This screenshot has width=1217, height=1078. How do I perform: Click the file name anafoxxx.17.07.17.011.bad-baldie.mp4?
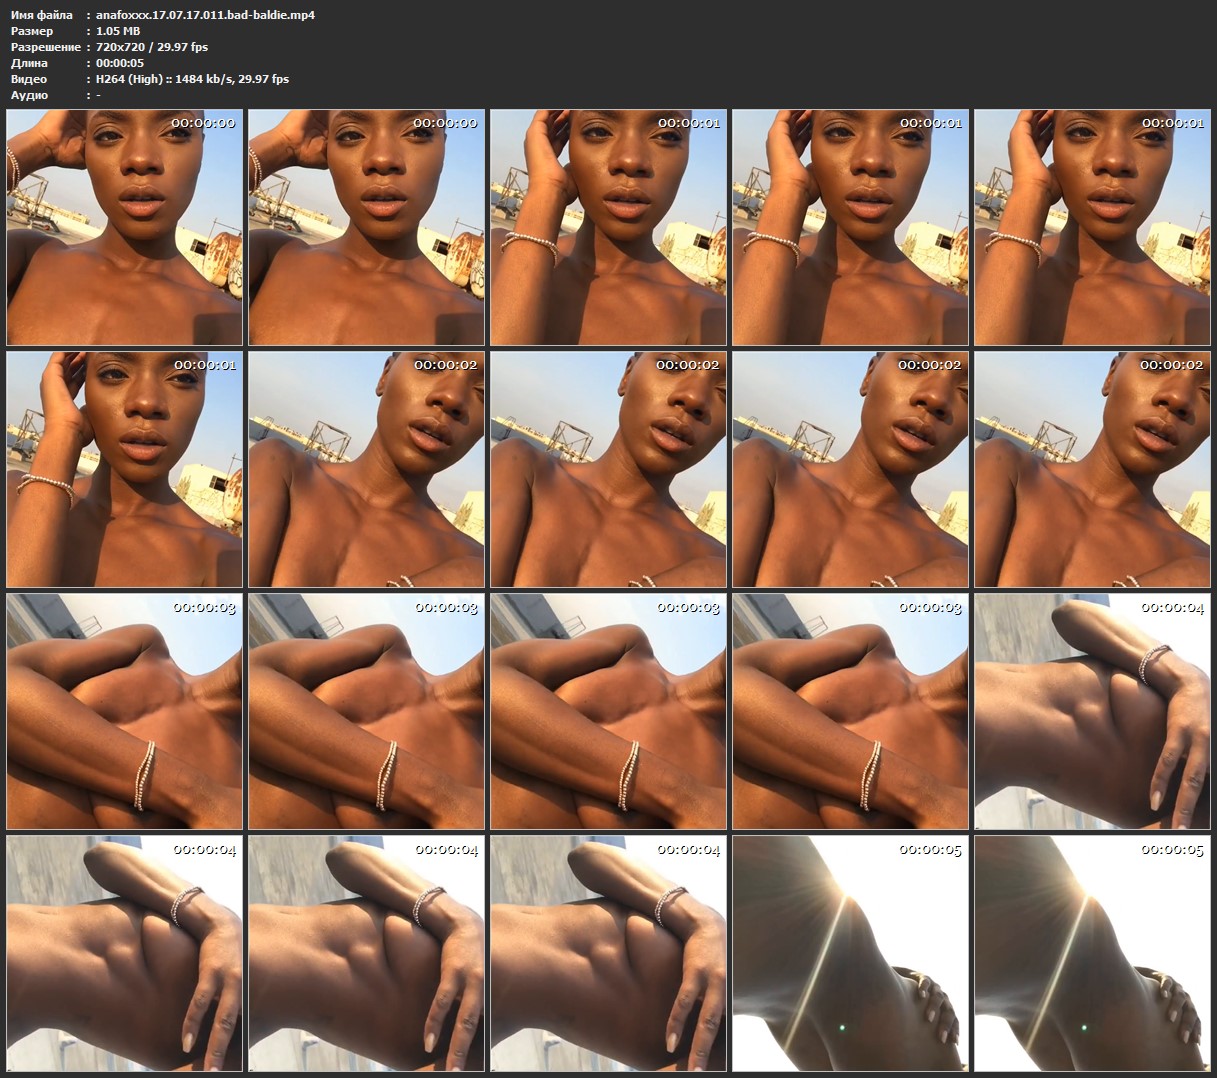pos(205,15)
